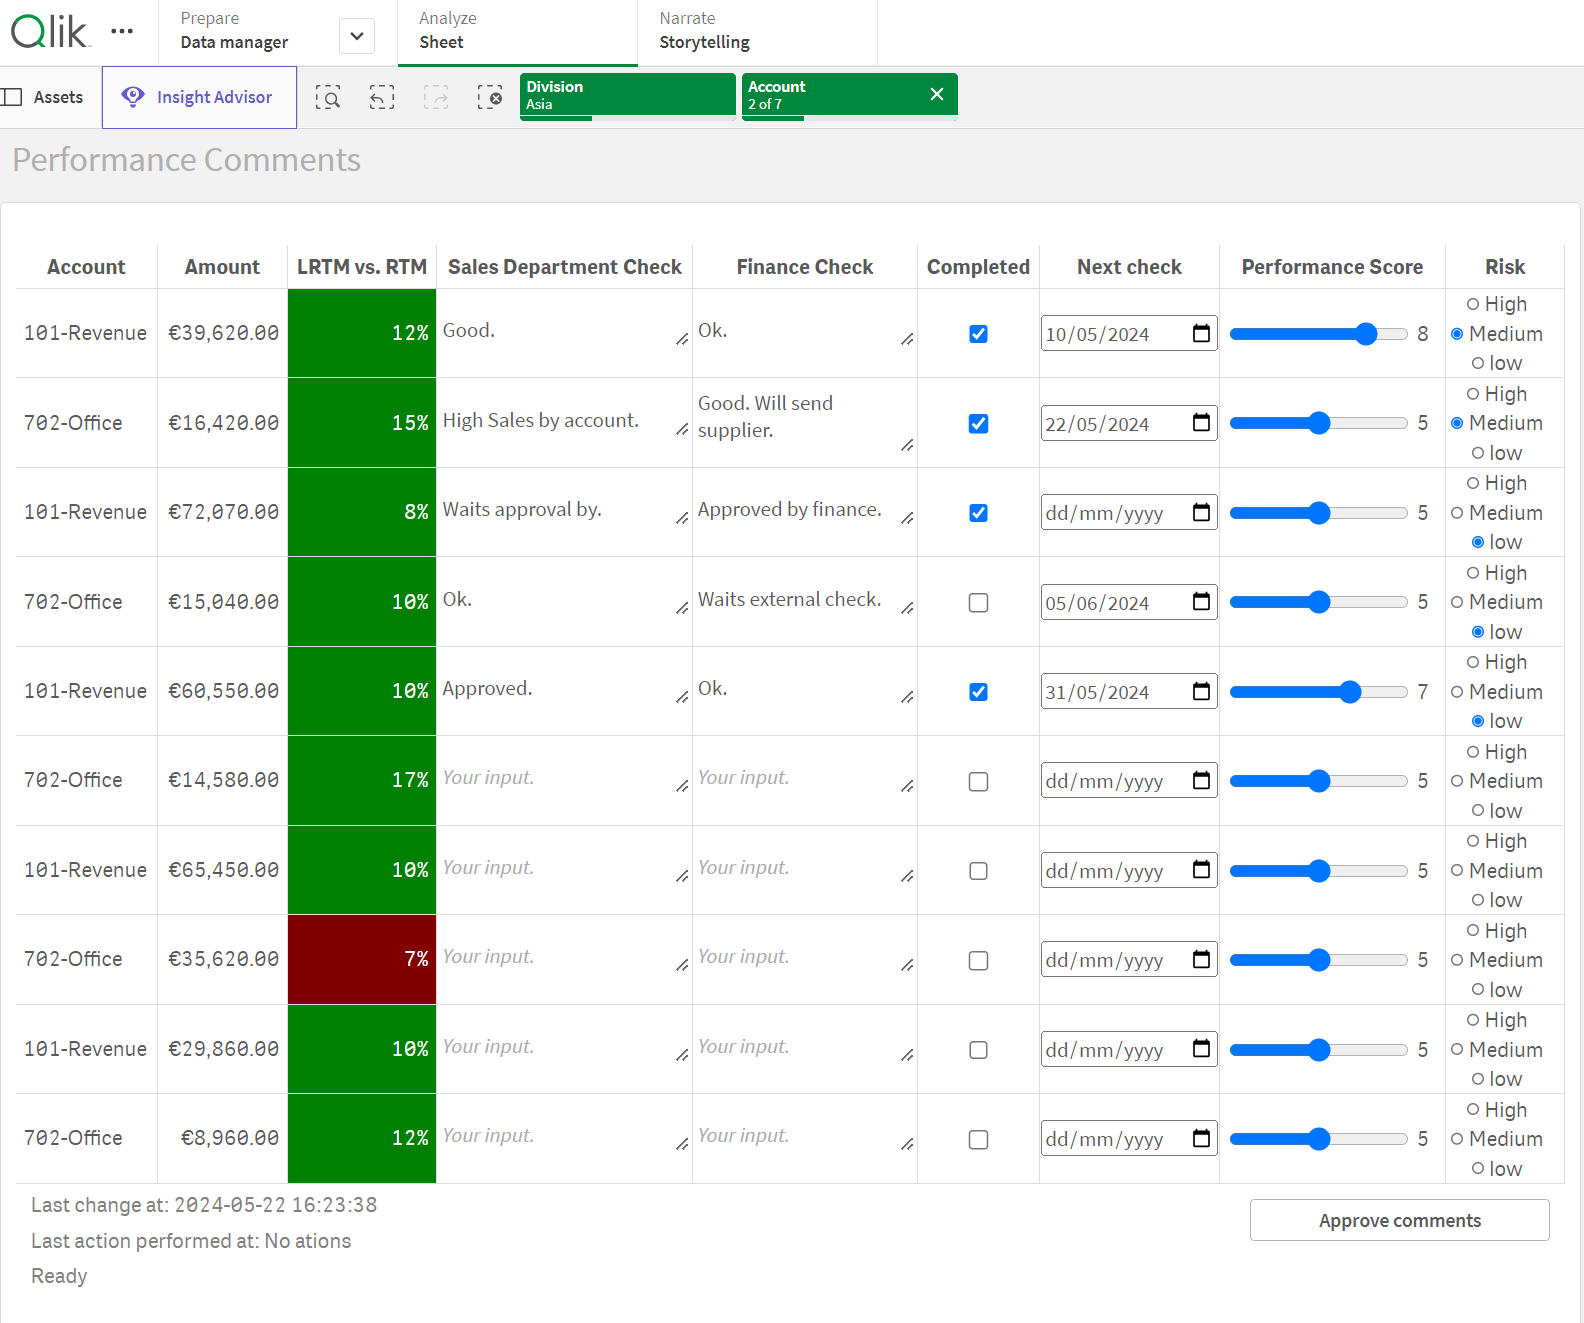
Task: Adjust score slider in €16,420.00 row
Action: 1318,423
